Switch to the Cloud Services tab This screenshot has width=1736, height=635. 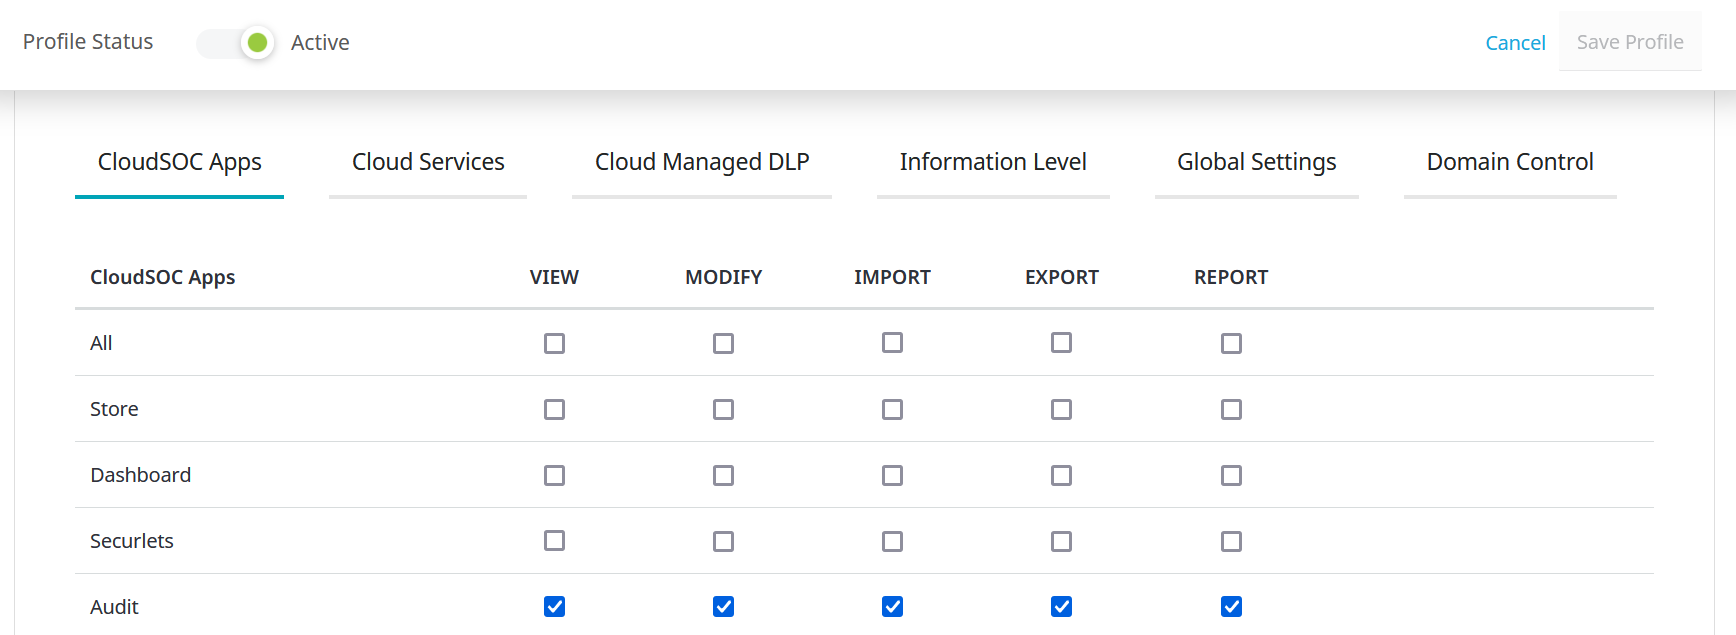tap(428, 162)
